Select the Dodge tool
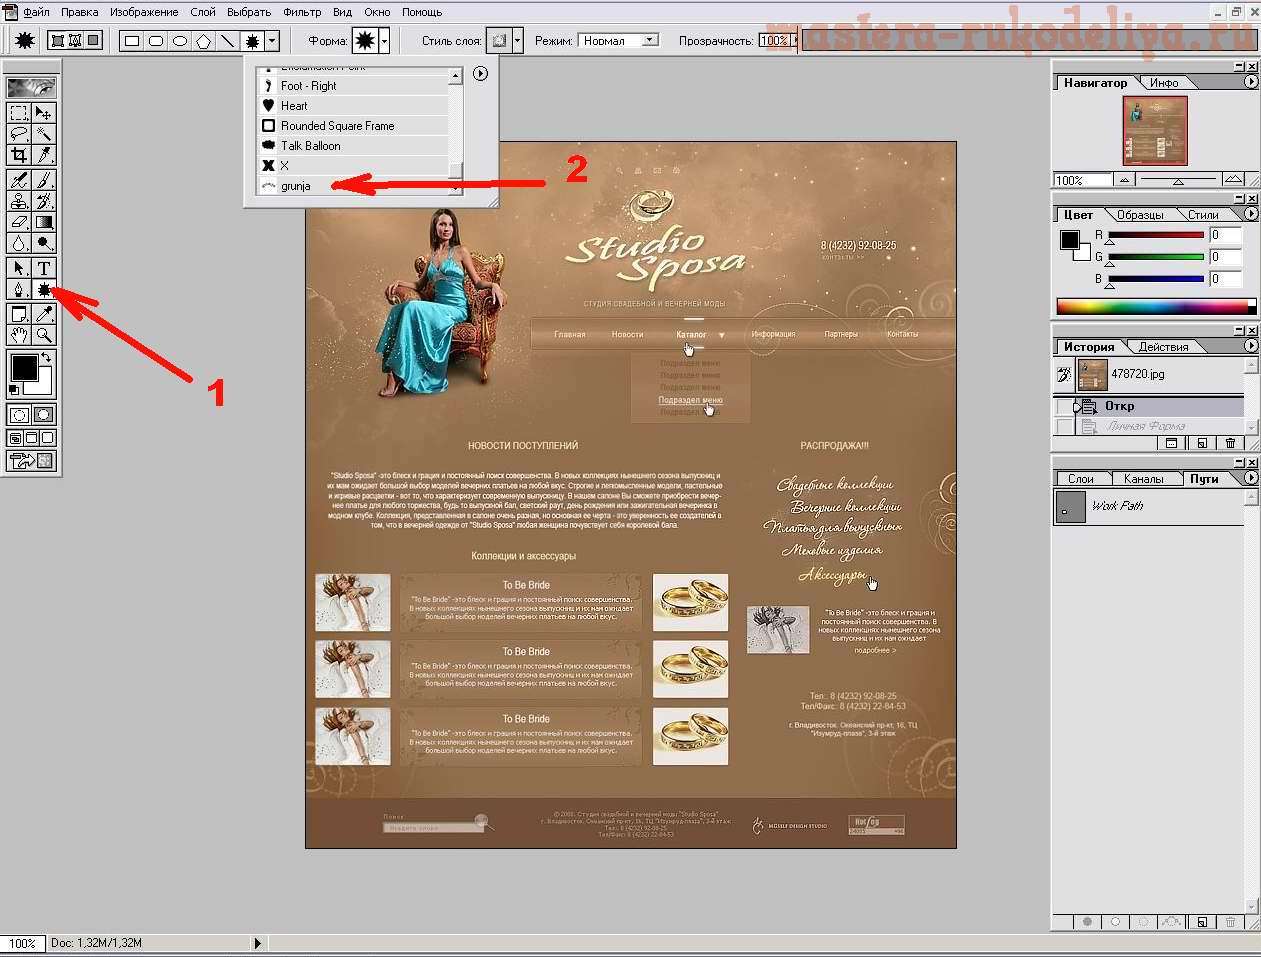Screen dimensions: 1261x957 [44, 243]
